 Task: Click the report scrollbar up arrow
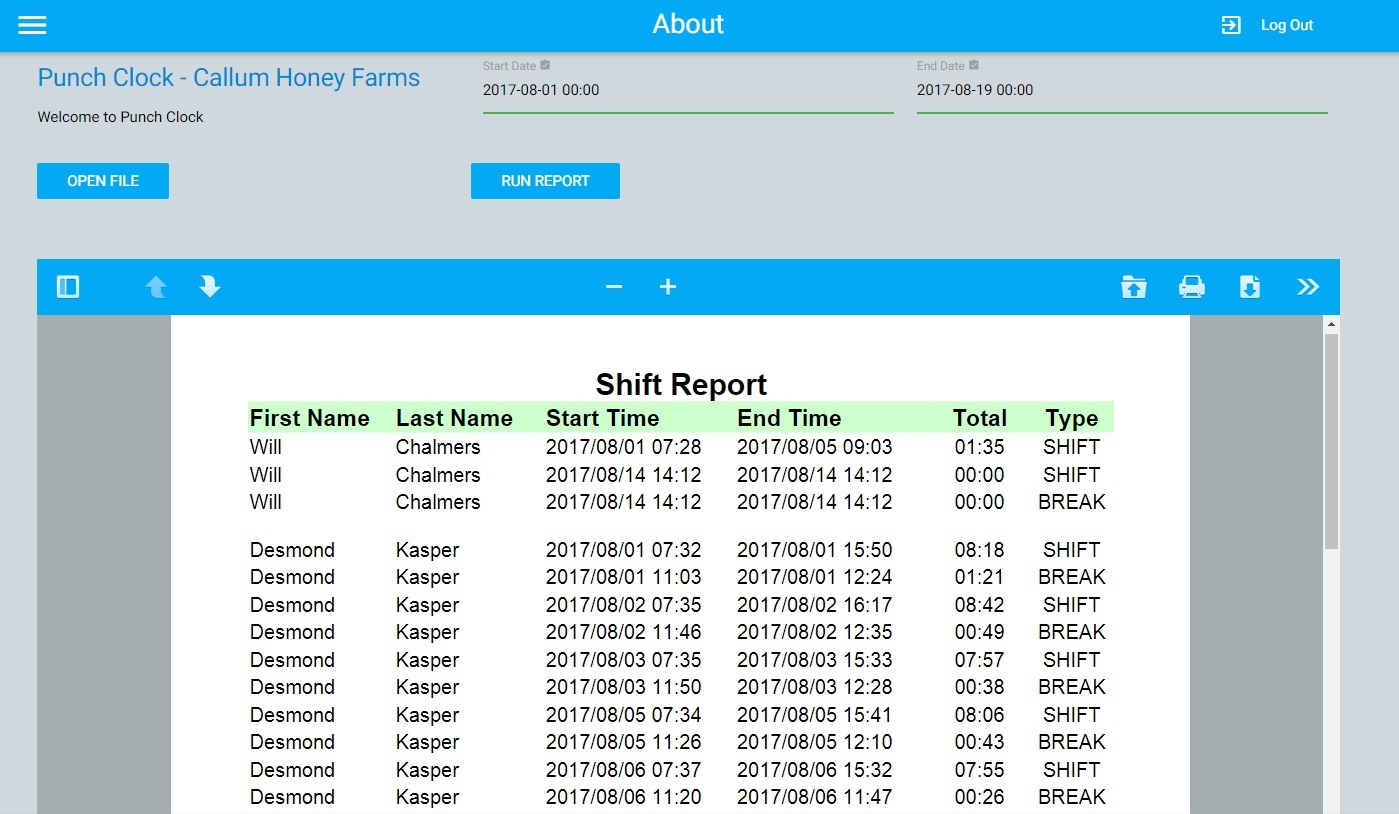[1331, 324]
